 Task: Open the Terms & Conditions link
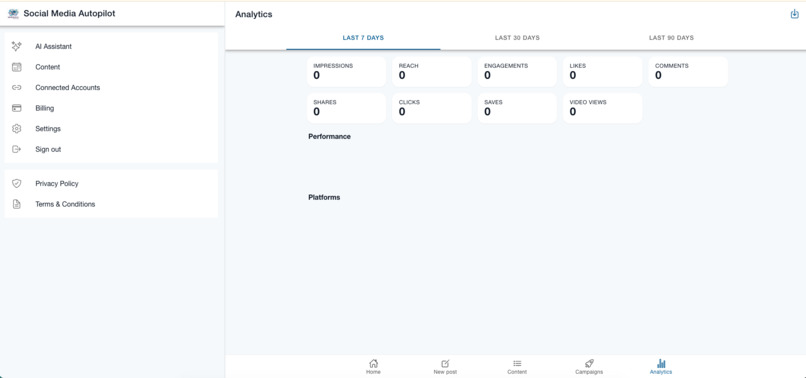[x=111, y=204]
